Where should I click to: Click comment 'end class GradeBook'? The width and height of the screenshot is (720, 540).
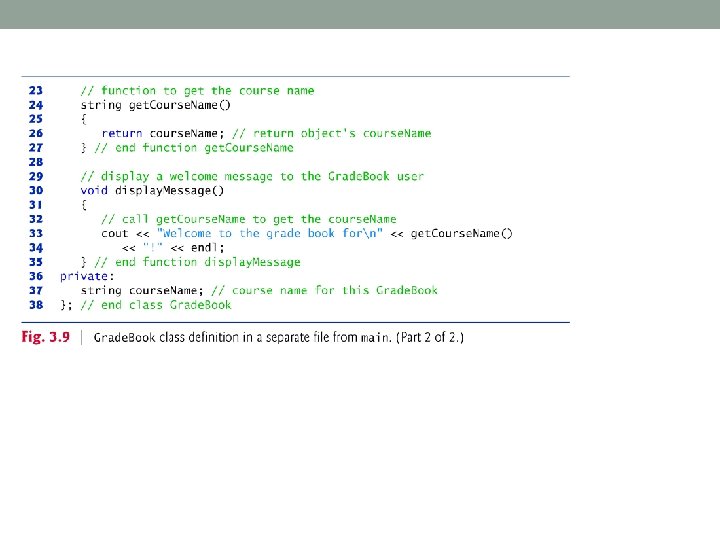pyautogui.click(x=156, y=305)
